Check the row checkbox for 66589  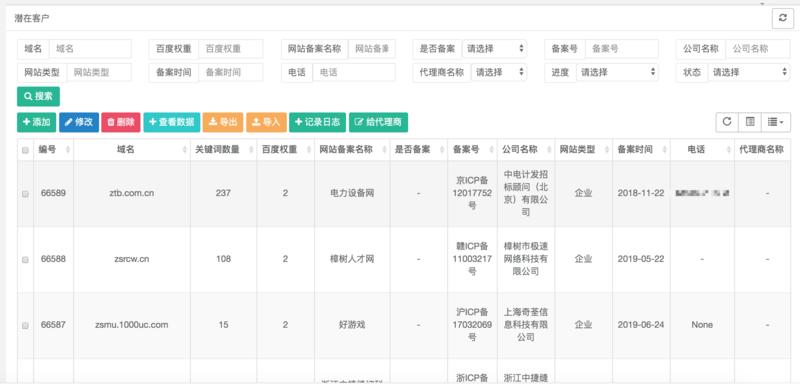[25, 194]
